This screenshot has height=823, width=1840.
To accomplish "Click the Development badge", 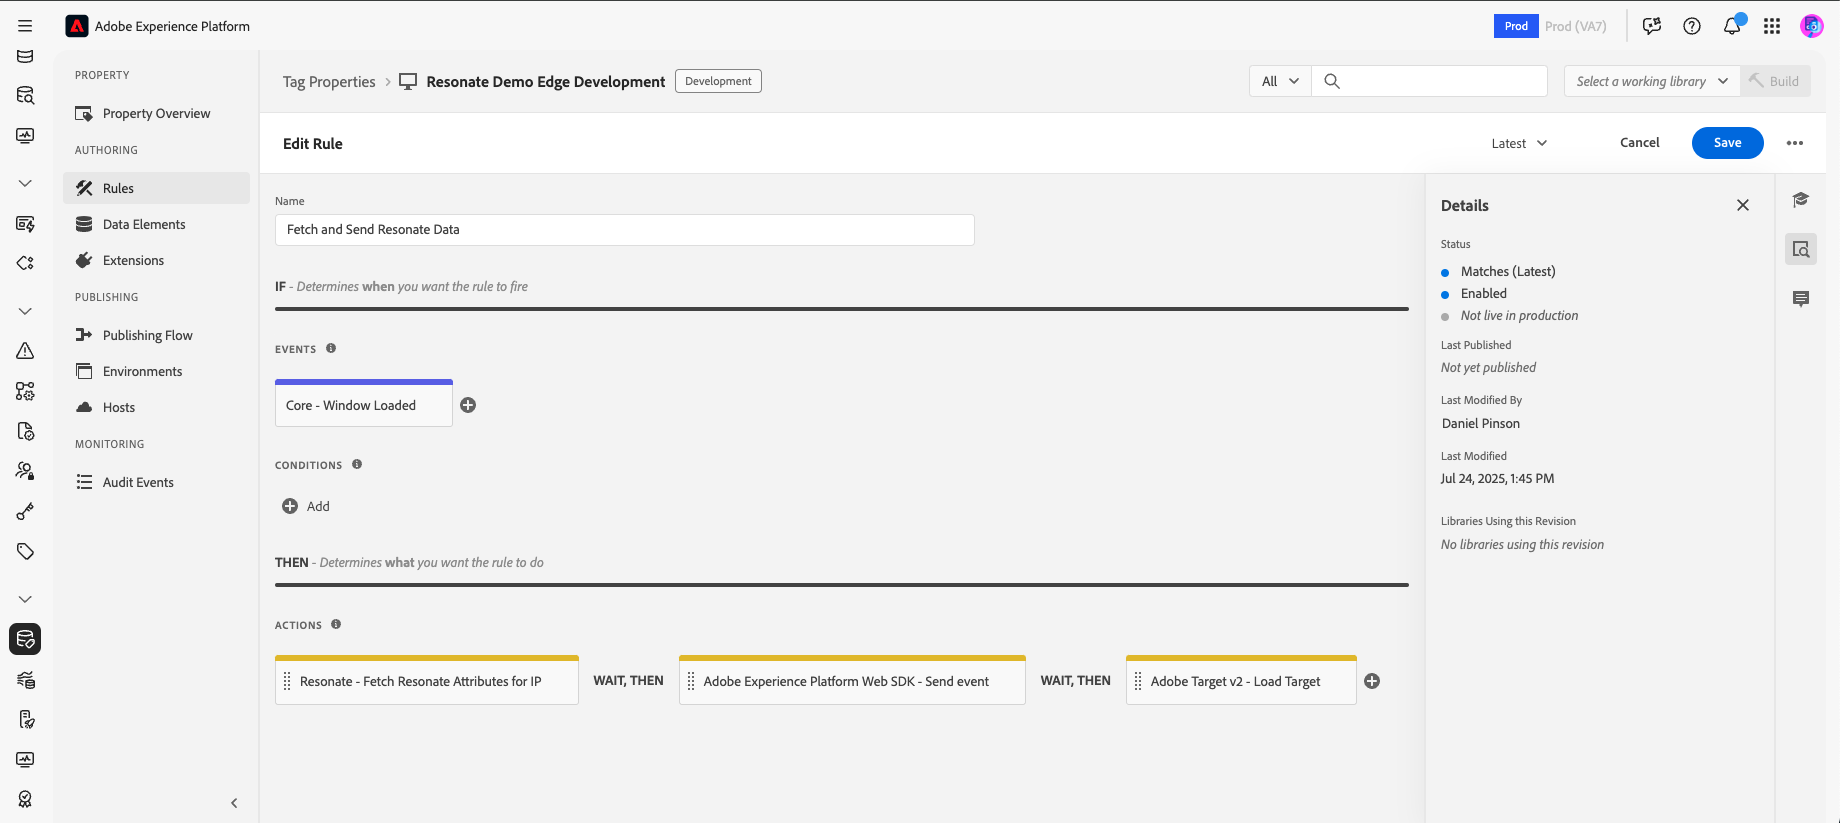I will coord(718,81).
